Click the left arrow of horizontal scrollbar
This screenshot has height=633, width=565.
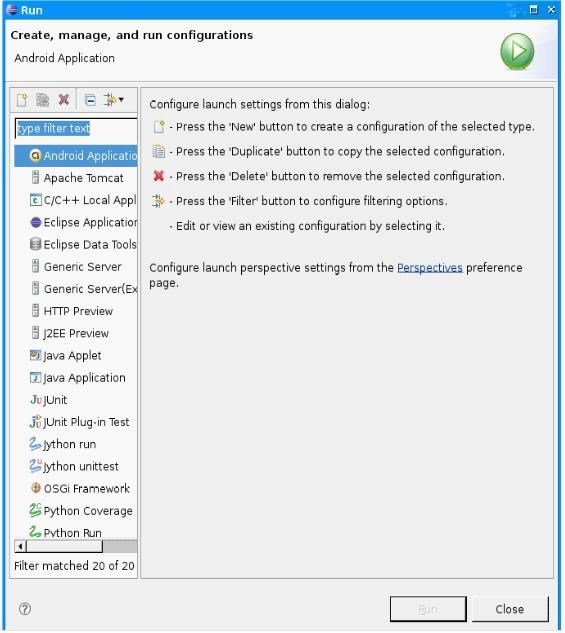click(x=20, y=547)
